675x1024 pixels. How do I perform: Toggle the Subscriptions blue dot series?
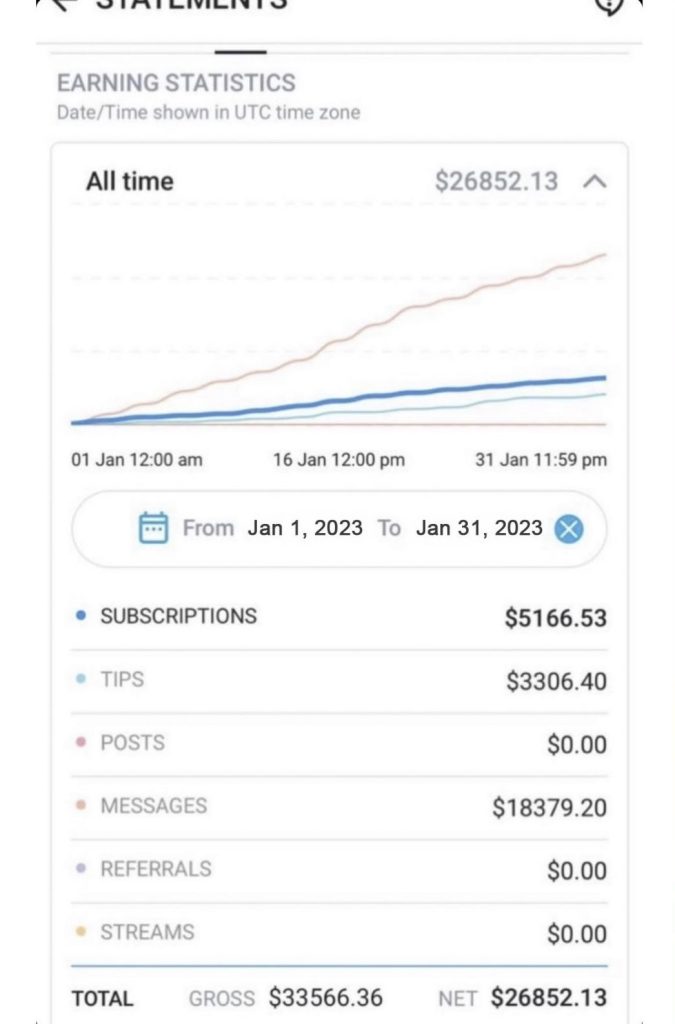click(81, 616)
